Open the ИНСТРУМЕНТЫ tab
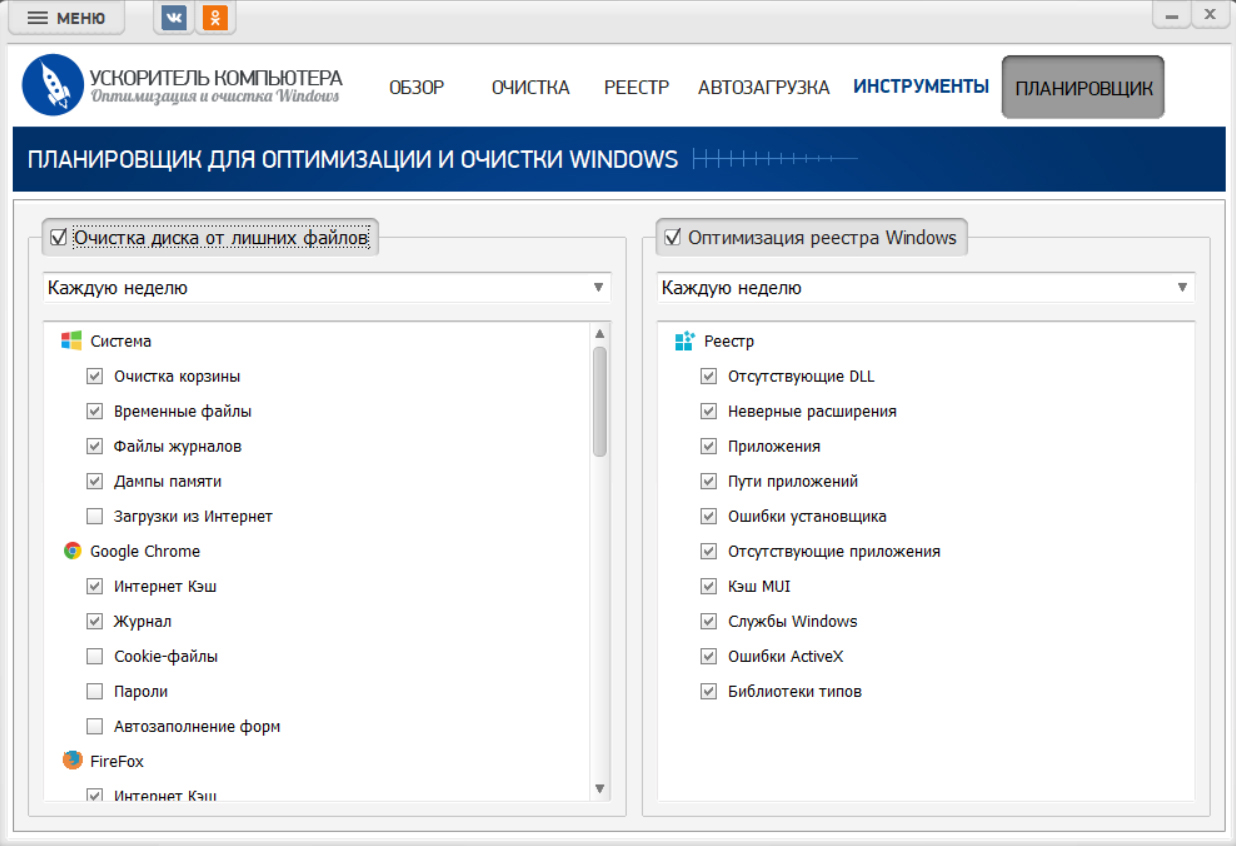The height and width of the screenshot is (846, 1236). point(921,86)
